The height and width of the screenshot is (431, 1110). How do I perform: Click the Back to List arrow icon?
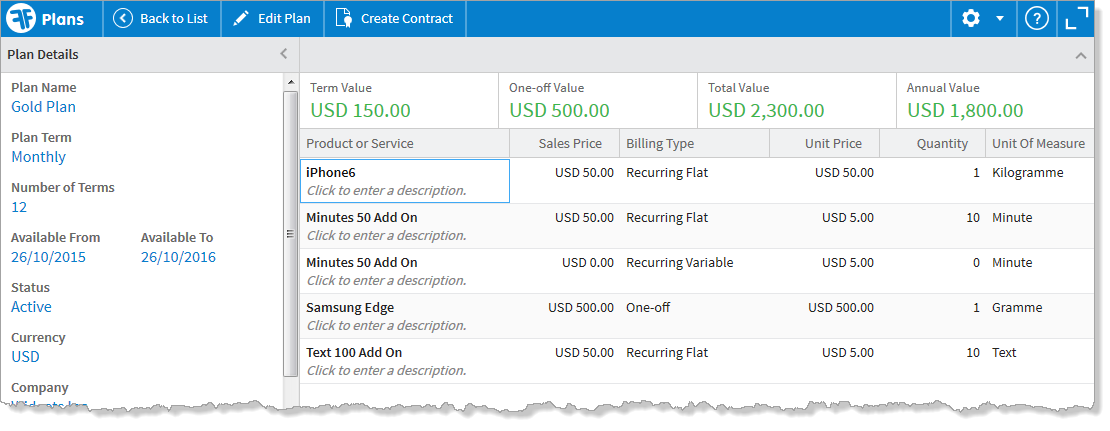pyautogui.click(x=123, y=18)
